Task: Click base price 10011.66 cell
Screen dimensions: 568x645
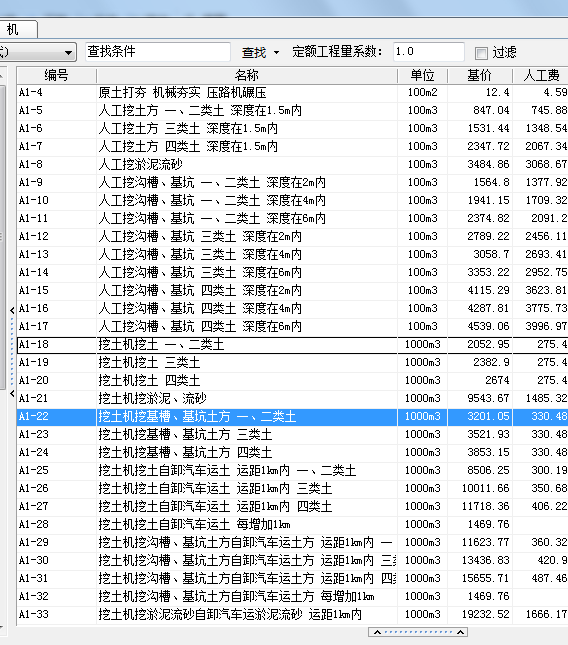Action: click(x=480, y=489)
